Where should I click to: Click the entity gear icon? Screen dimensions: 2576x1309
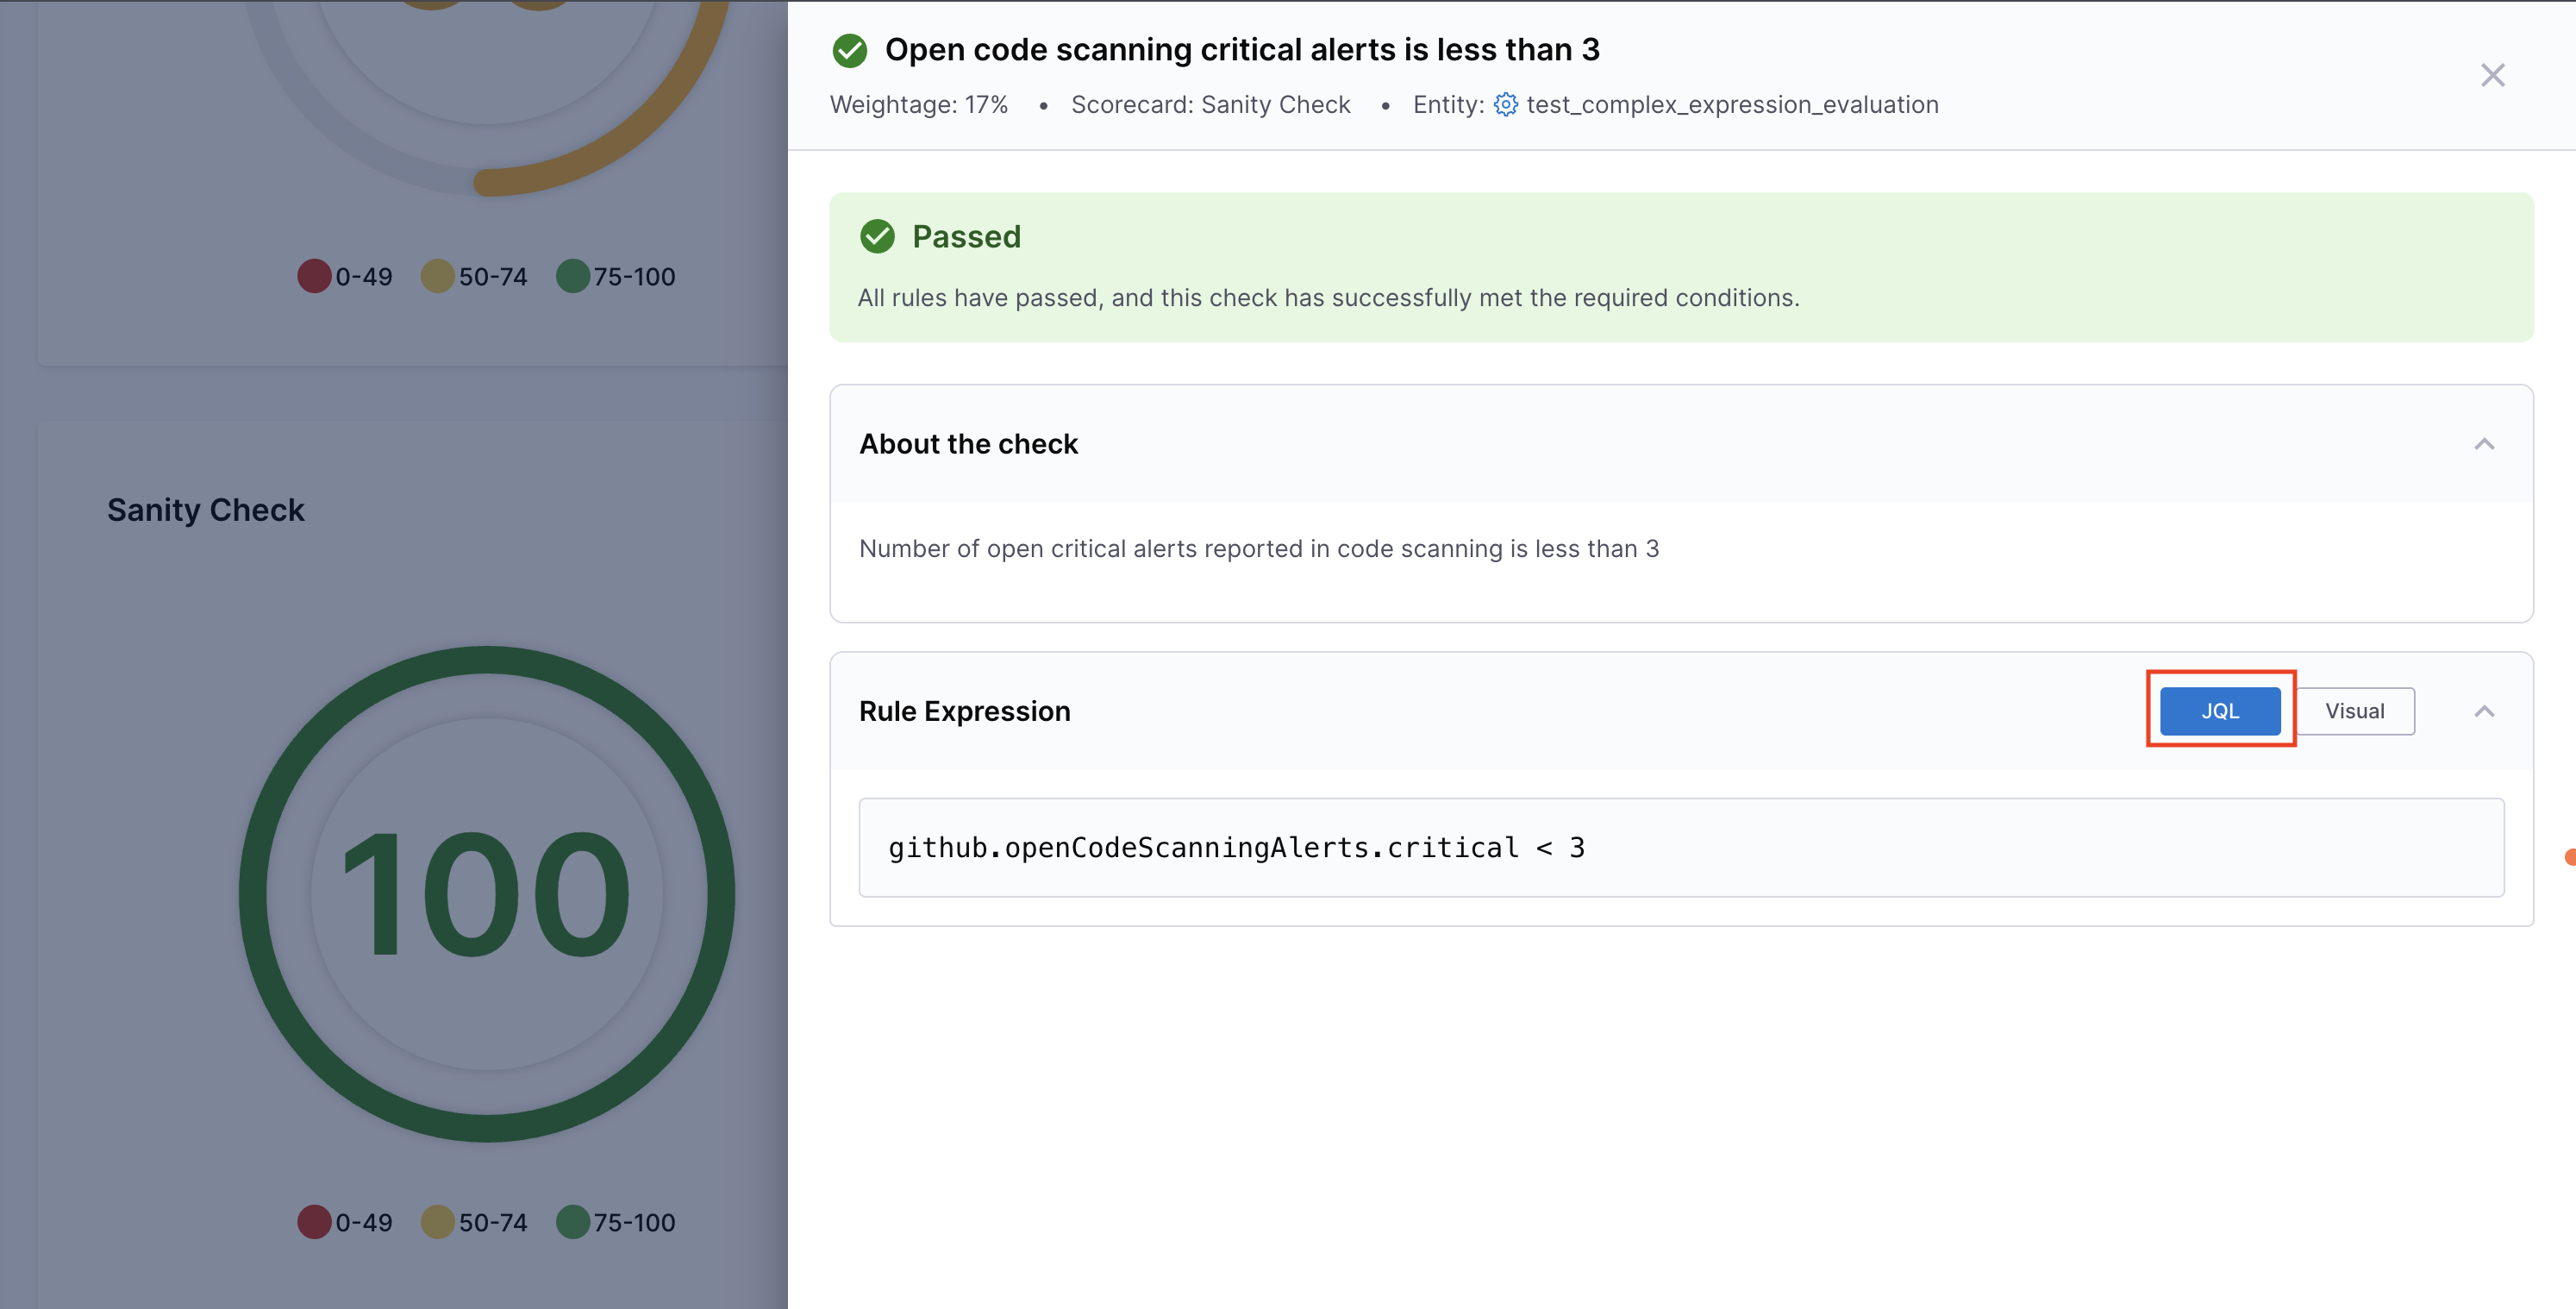point(1505,105)
